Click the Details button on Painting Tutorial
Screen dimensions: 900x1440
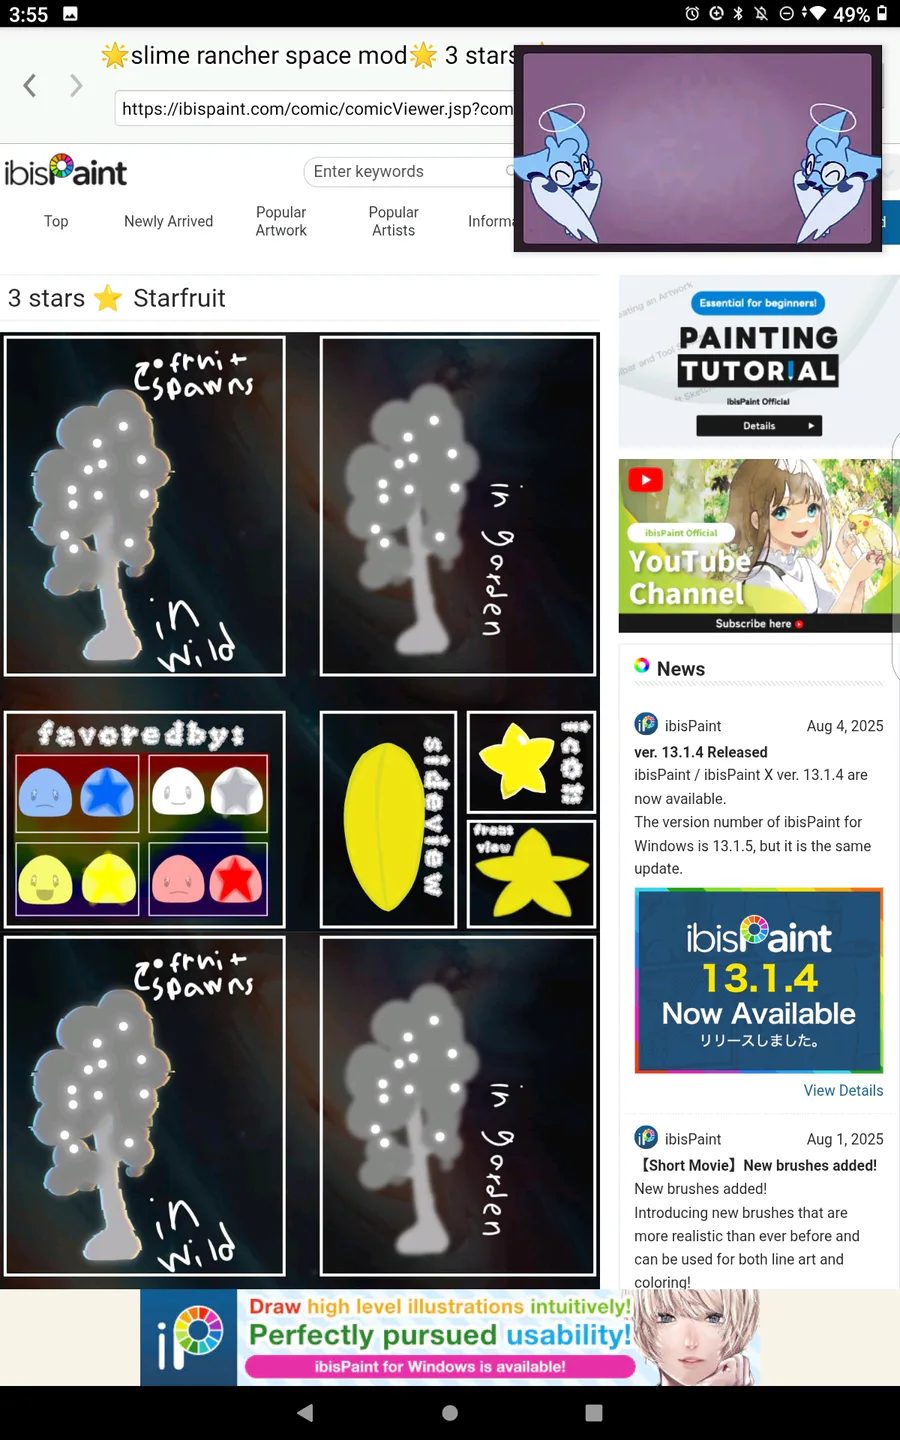pyautogui.click(x=759, y=426)
